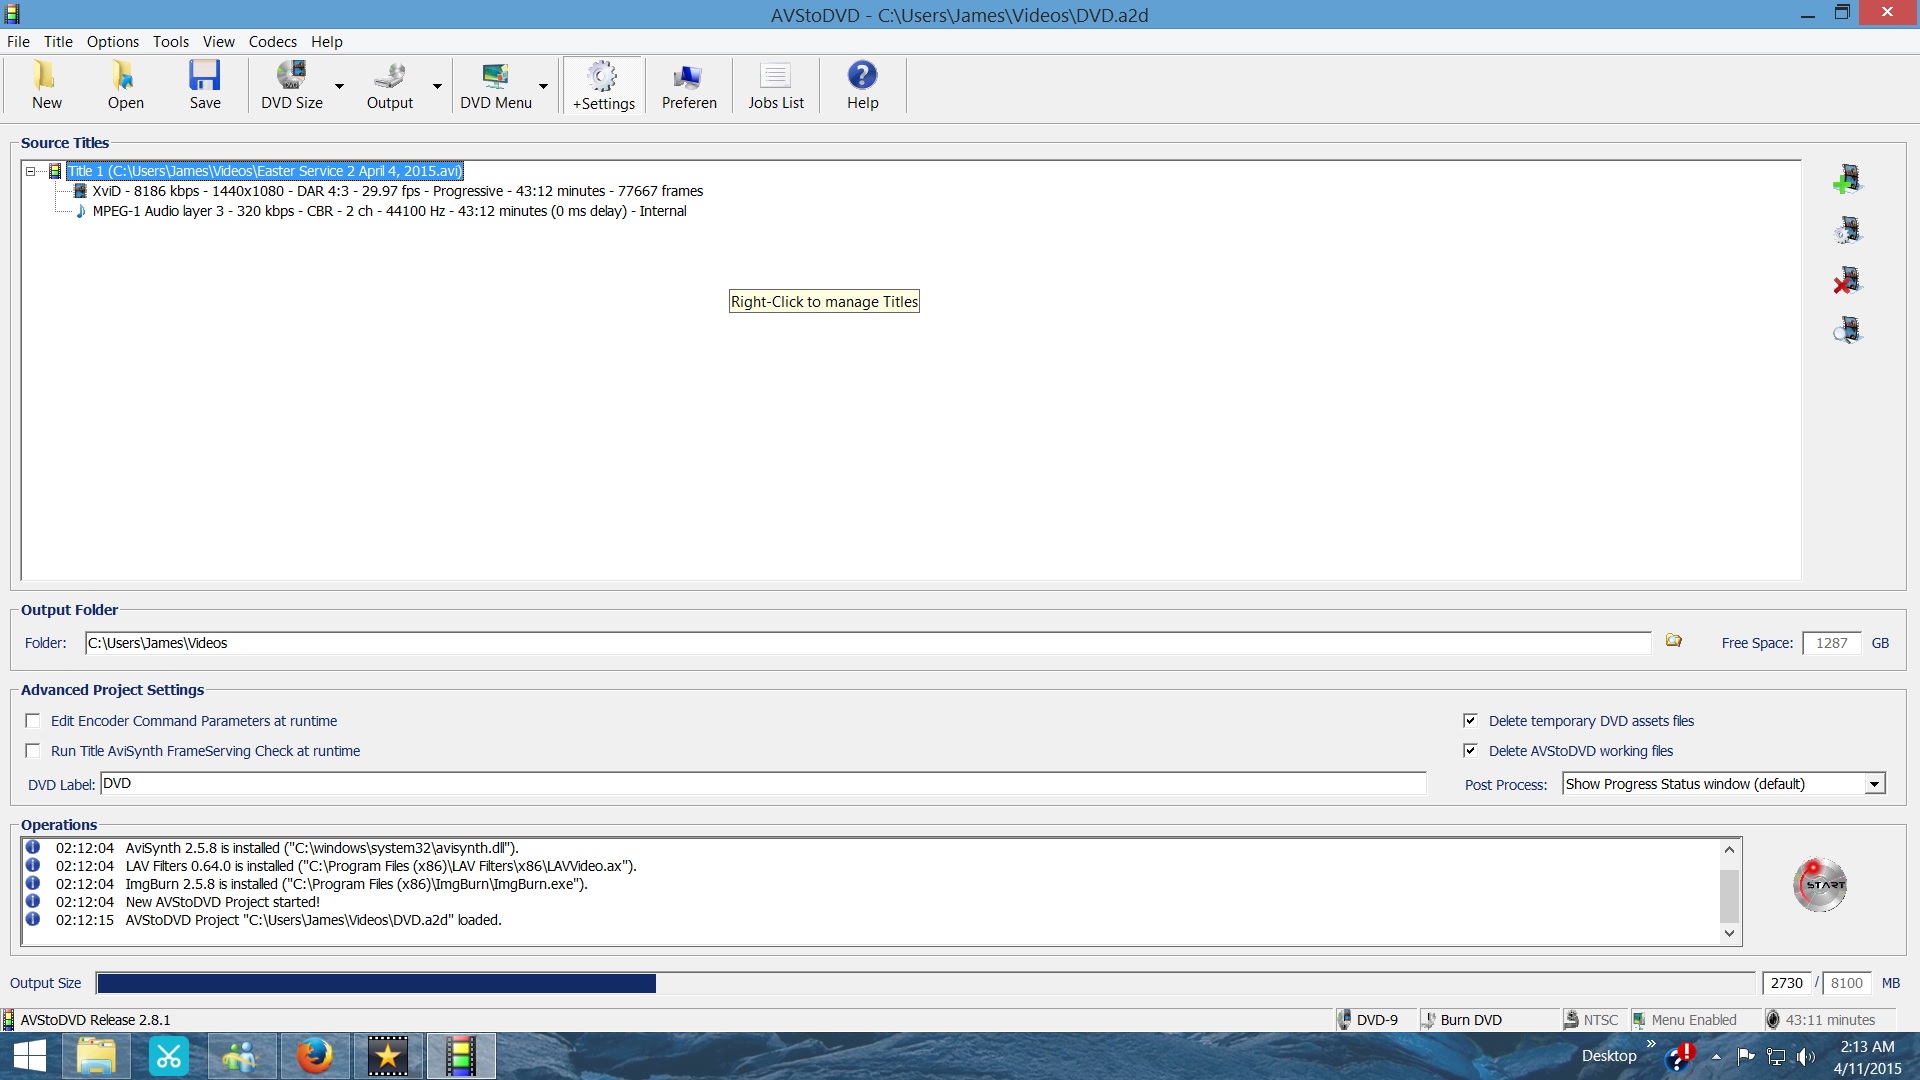Select the Title 1 Easter Service row
Image resolution: width=1920 pixels, height=1080 pixels.
[x=265, y=171]
